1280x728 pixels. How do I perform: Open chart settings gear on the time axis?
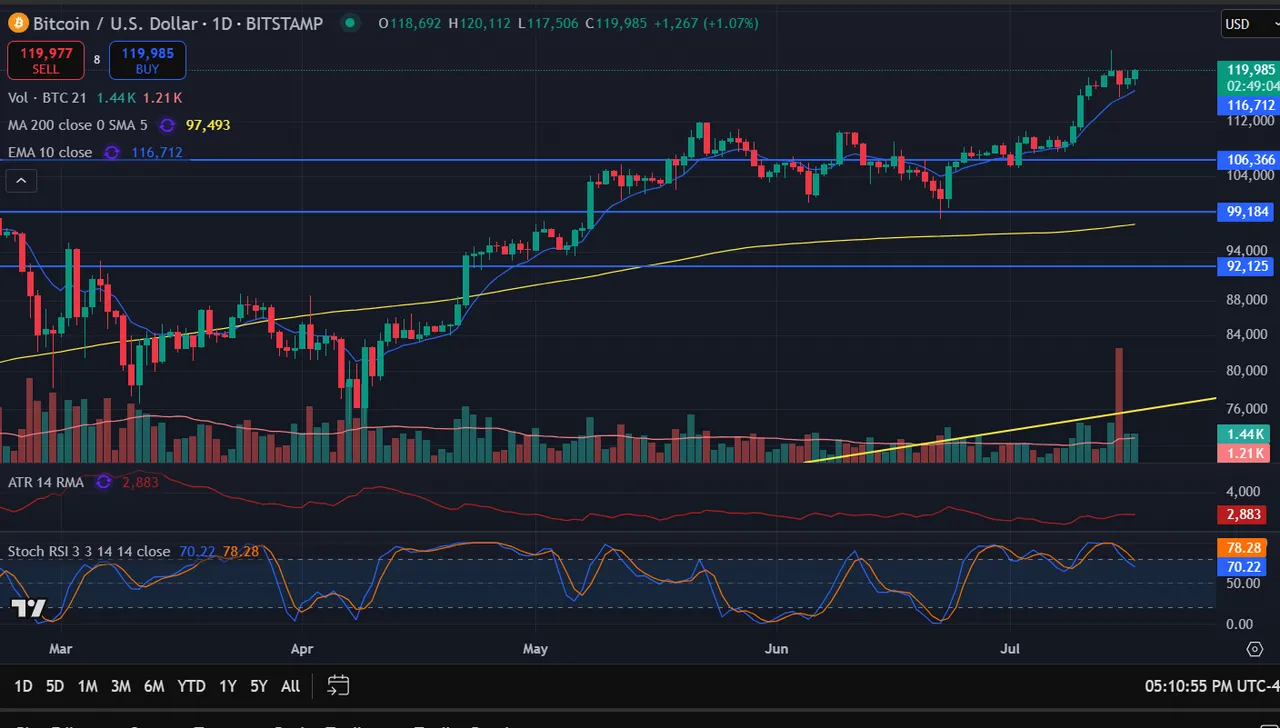(1255, 649)
